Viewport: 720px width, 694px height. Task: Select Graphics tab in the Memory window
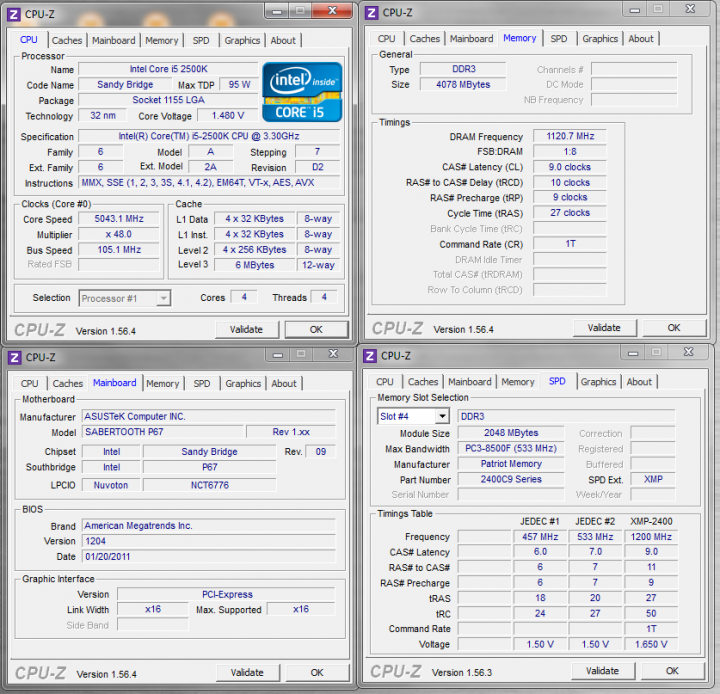click(x=600, y=39)
